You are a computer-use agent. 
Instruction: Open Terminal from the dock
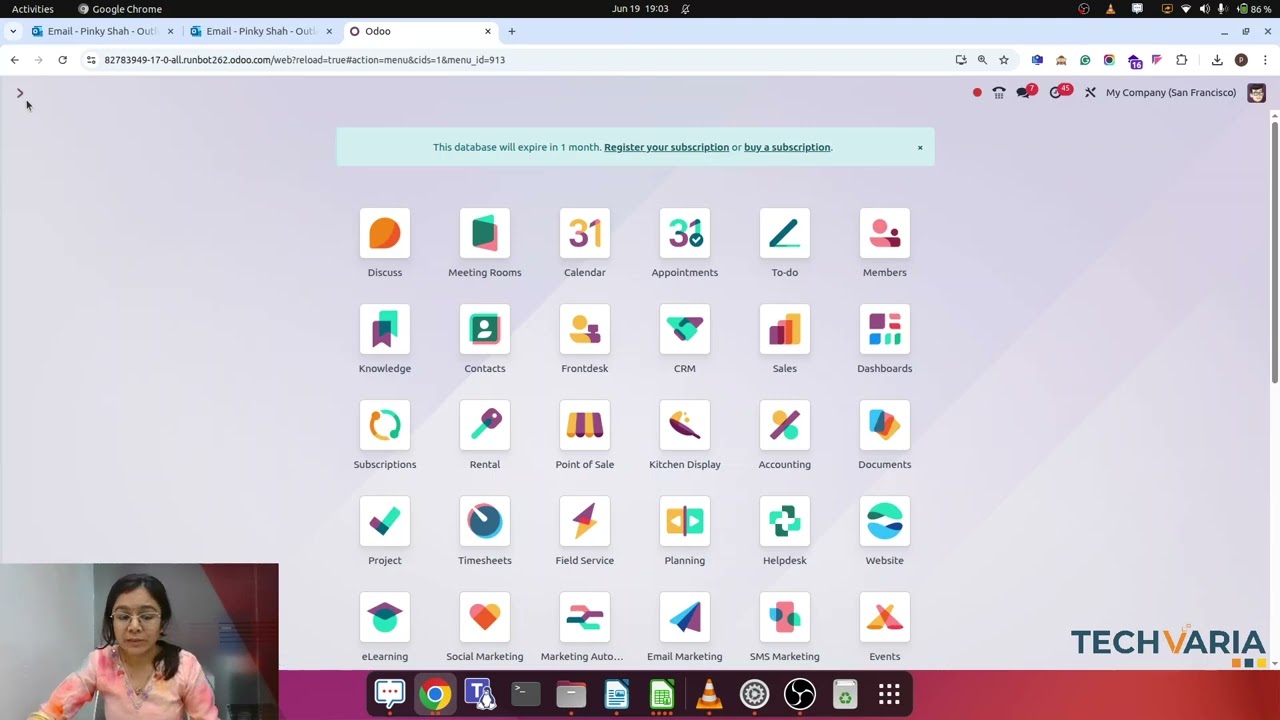click(x=525, y=694)
